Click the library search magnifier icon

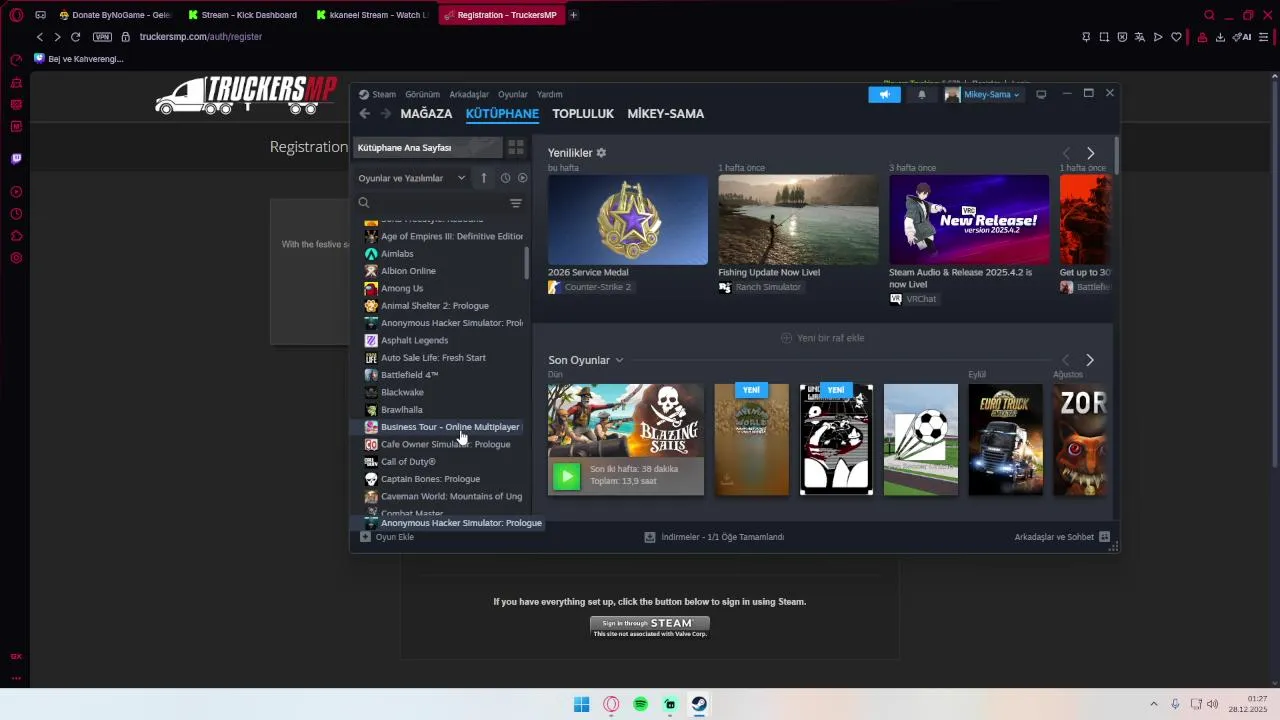[364, 203]
